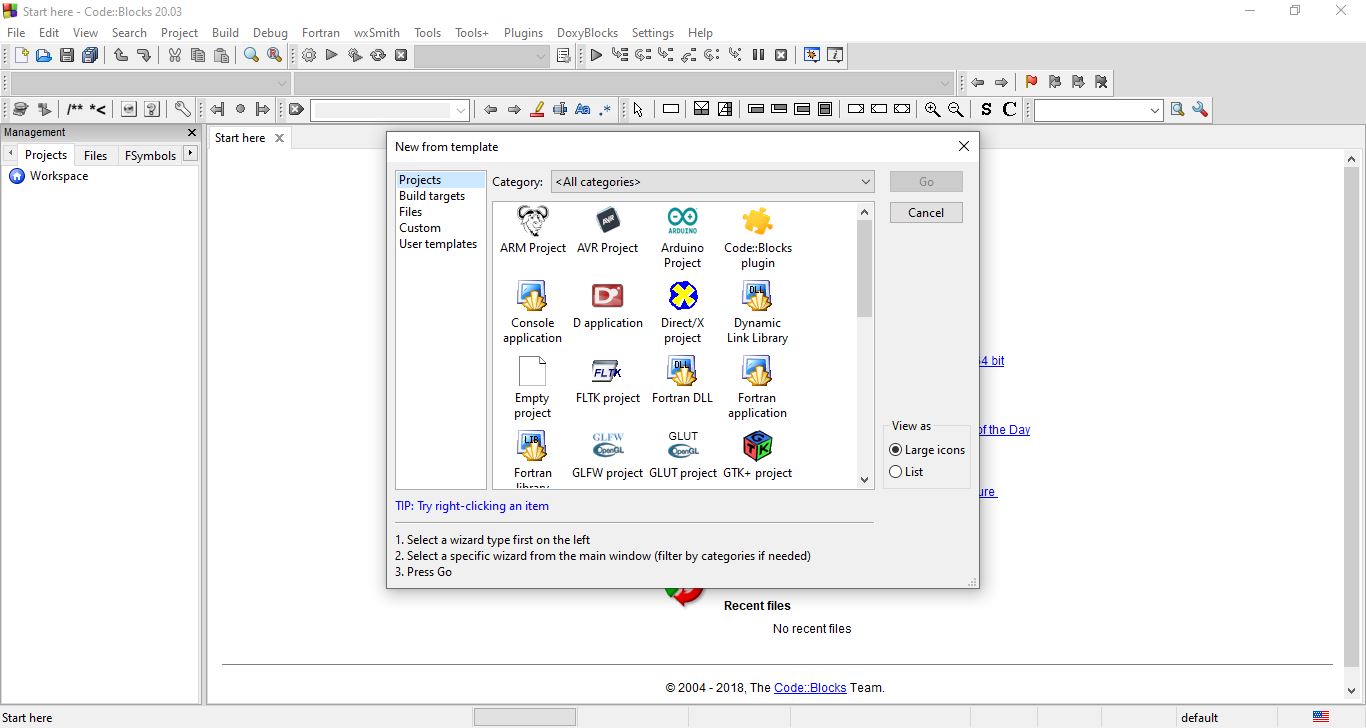
Task: Click Management tabs right scroll arrow
Action: 190,153
